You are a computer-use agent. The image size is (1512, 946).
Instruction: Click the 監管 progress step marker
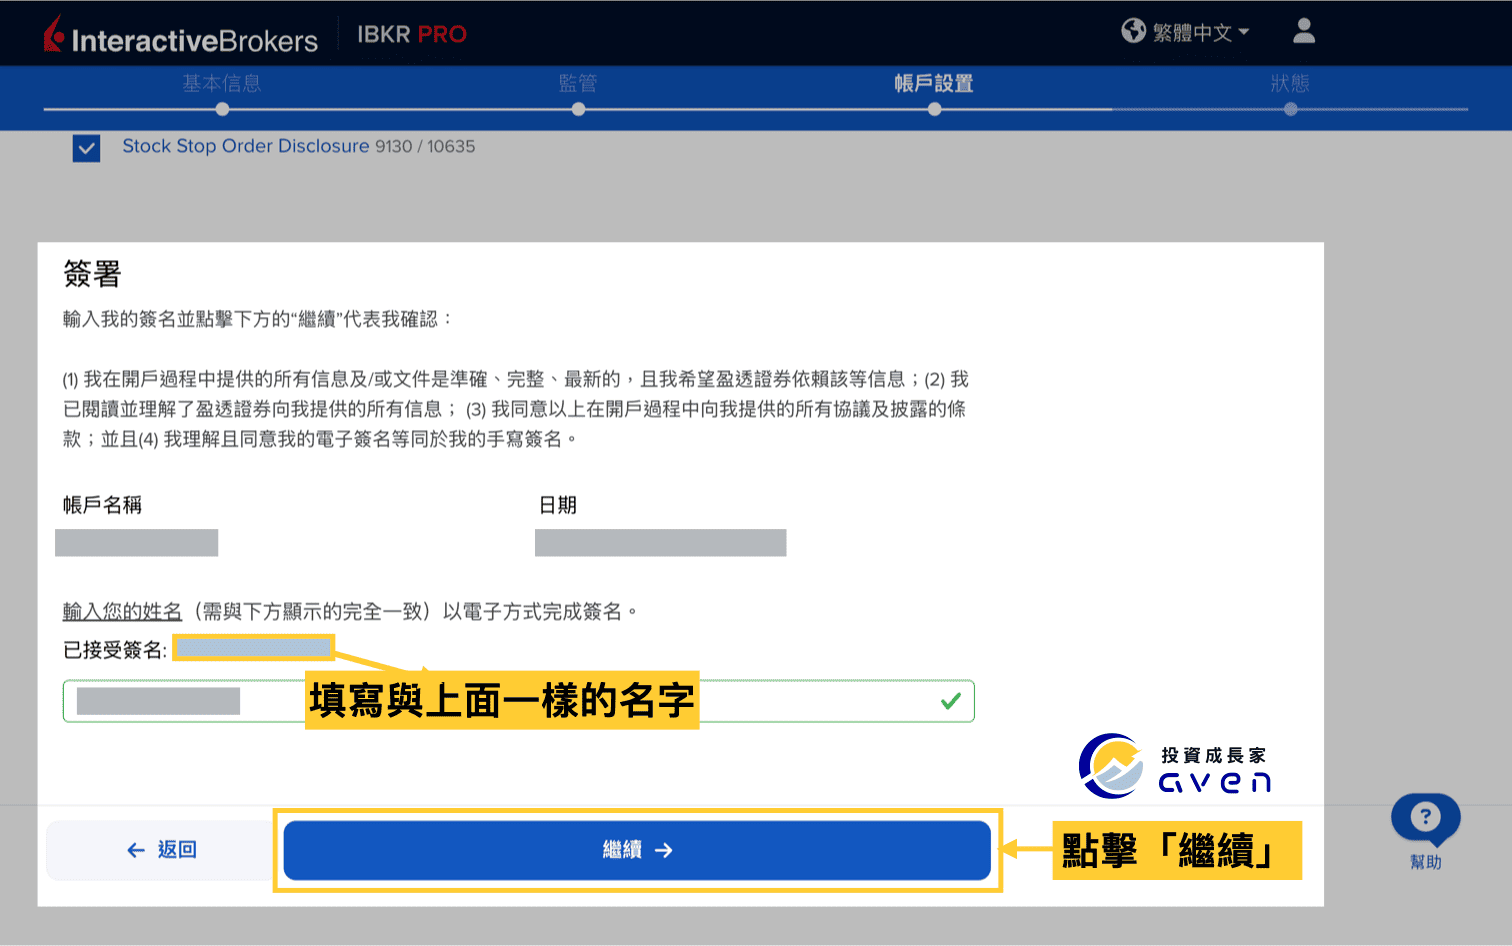coord(578,108)
